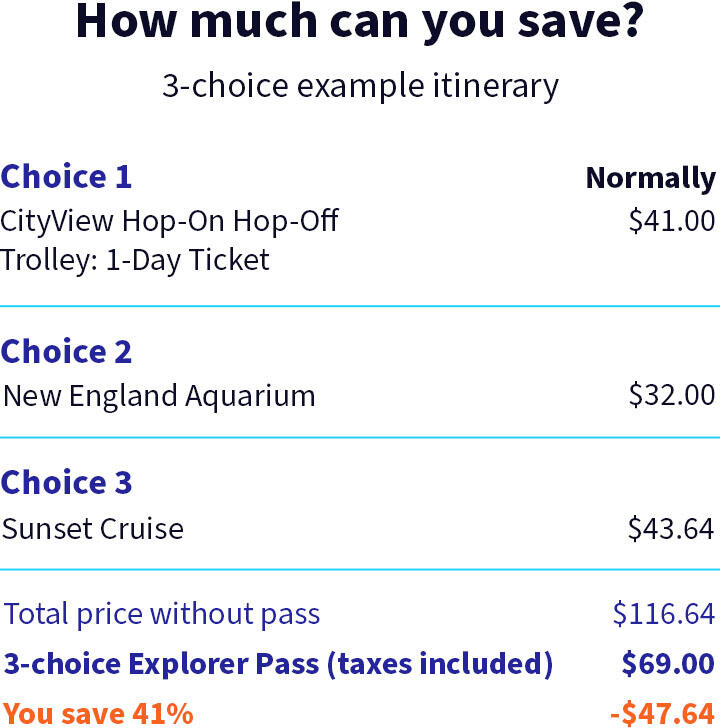Click the 'Choice 1' heading
The image size is (720, 728).
pyautogui.click(x=66, y=177)
